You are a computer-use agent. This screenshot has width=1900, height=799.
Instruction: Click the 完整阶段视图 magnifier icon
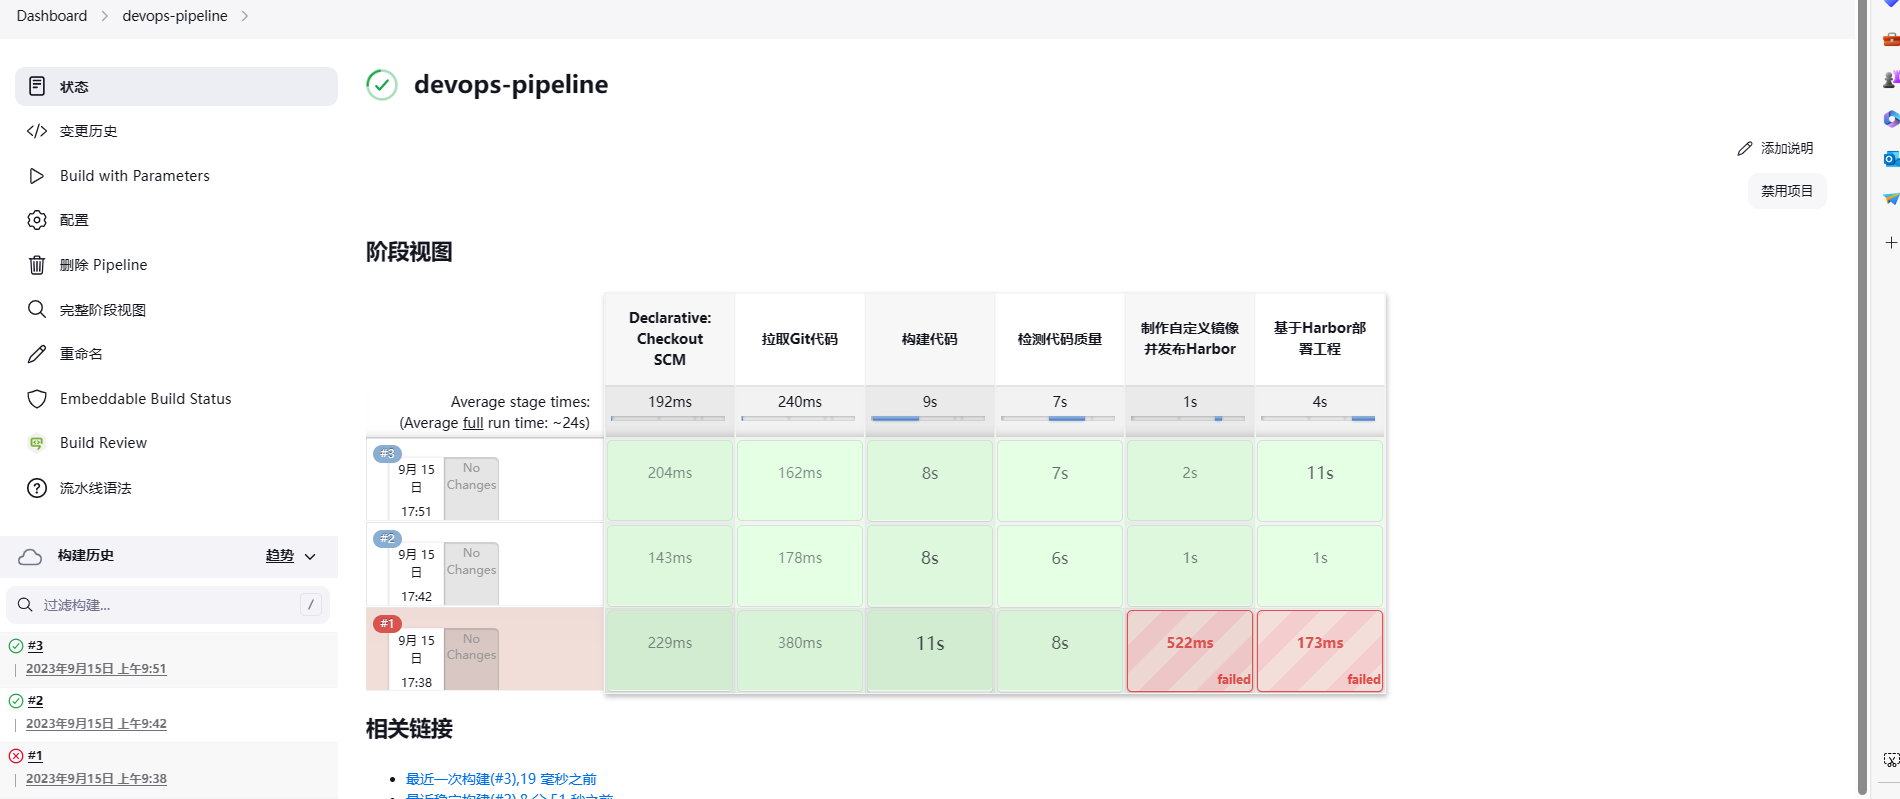tap(37, 309)
